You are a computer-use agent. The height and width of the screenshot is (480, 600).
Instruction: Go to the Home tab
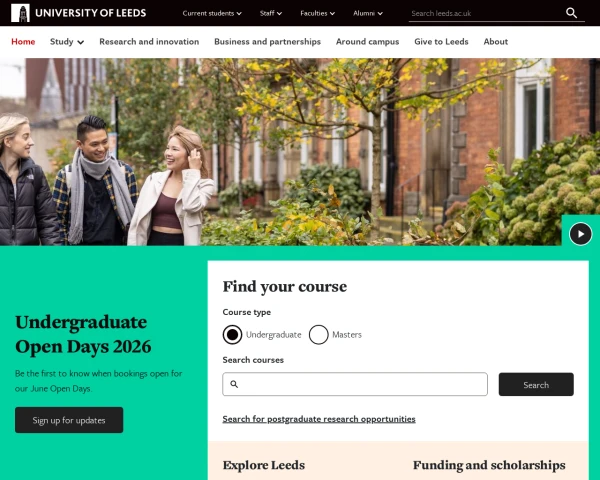click(23, 42)
